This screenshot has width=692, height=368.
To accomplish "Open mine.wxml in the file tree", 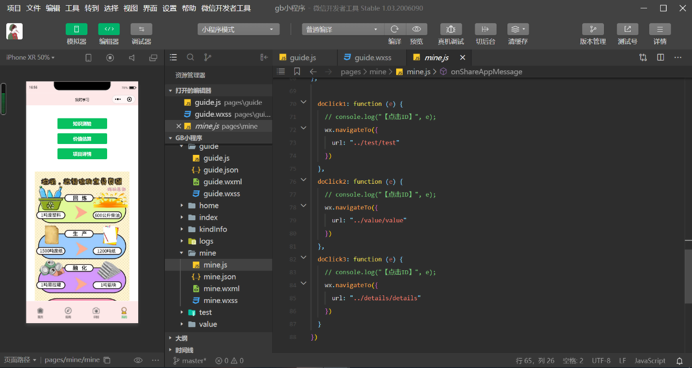I will pos(221,289).
